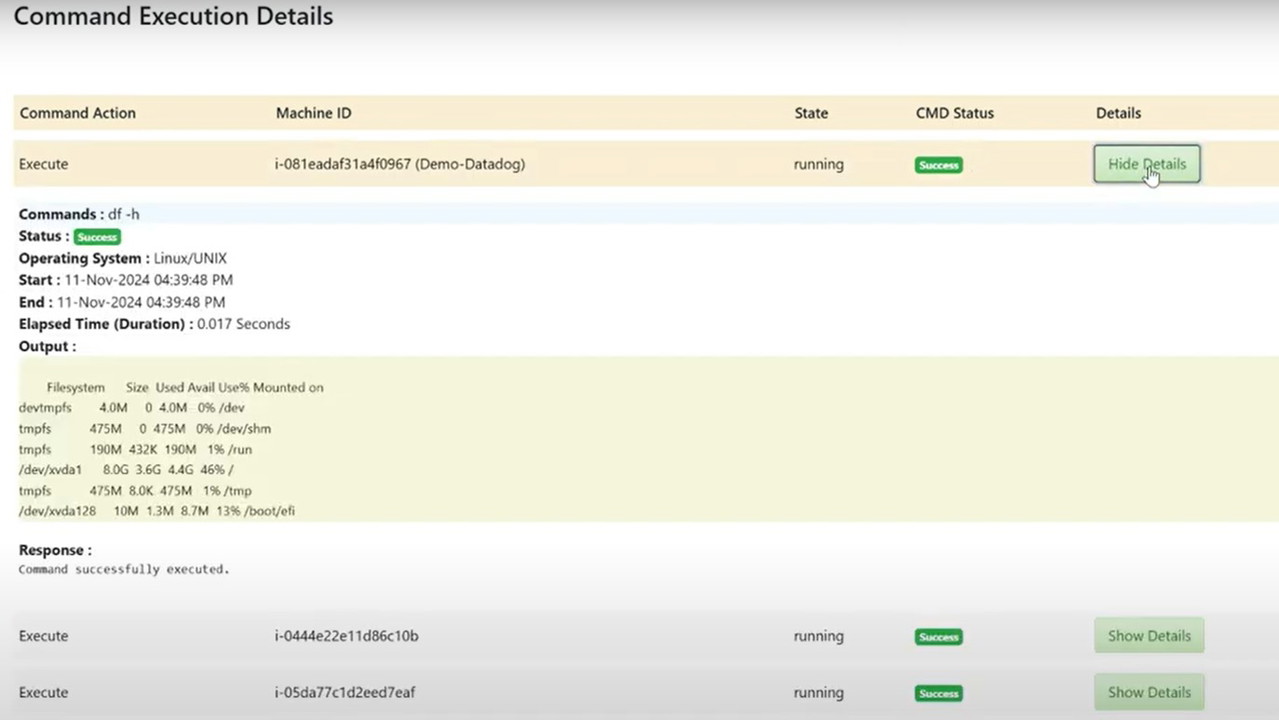This screenshot has height=720, width=1279.
Task: Click the Command Action column header
Action: coord(77,113)
